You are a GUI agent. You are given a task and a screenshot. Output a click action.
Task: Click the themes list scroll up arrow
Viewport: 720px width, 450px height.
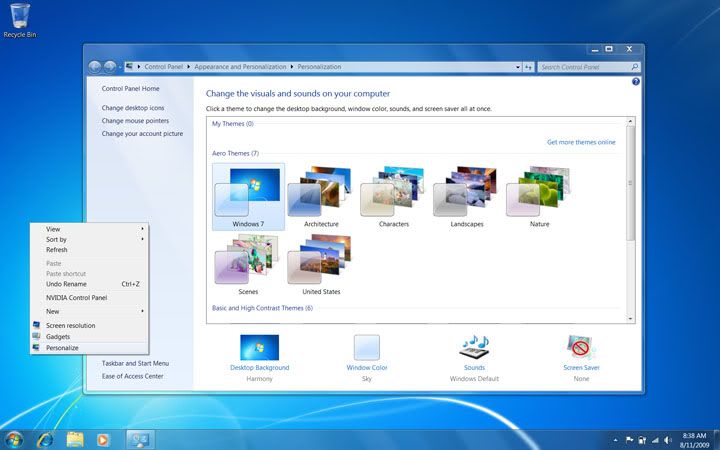tap(630, 121)
